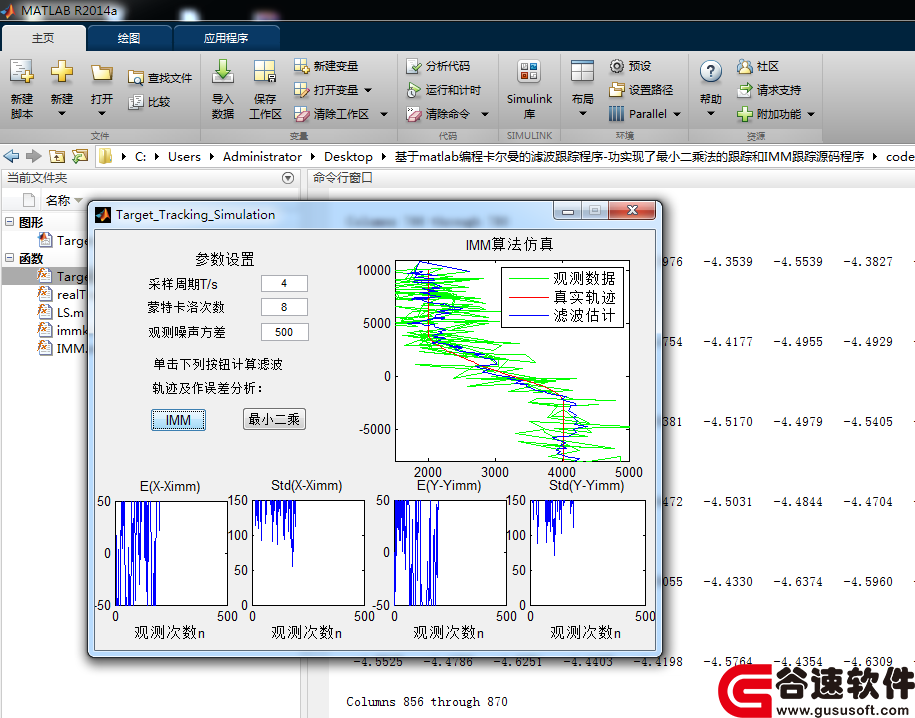Expand the Clear Commands dropdown arrow

click(484, 114)
